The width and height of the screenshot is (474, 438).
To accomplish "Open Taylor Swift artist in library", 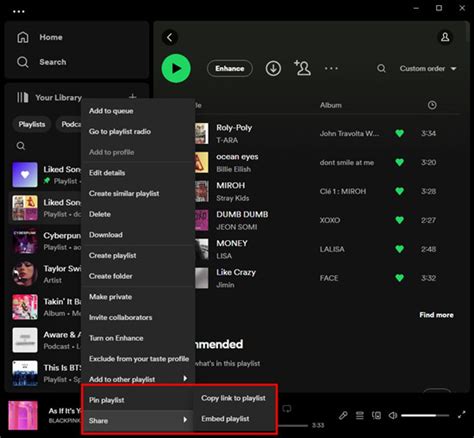I will [x=46, y=274].
